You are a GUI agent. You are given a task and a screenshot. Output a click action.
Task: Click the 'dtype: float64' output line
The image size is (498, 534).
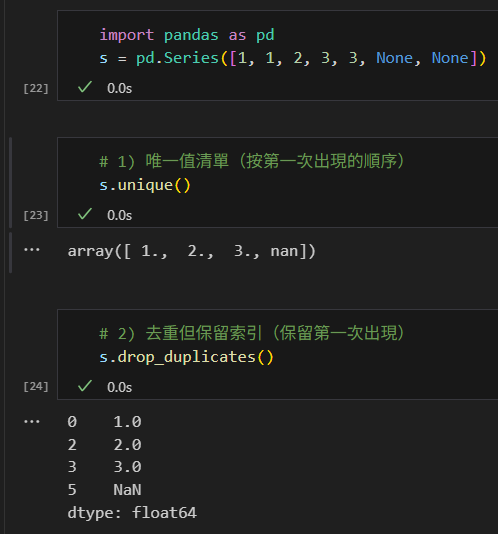(132, 513)
